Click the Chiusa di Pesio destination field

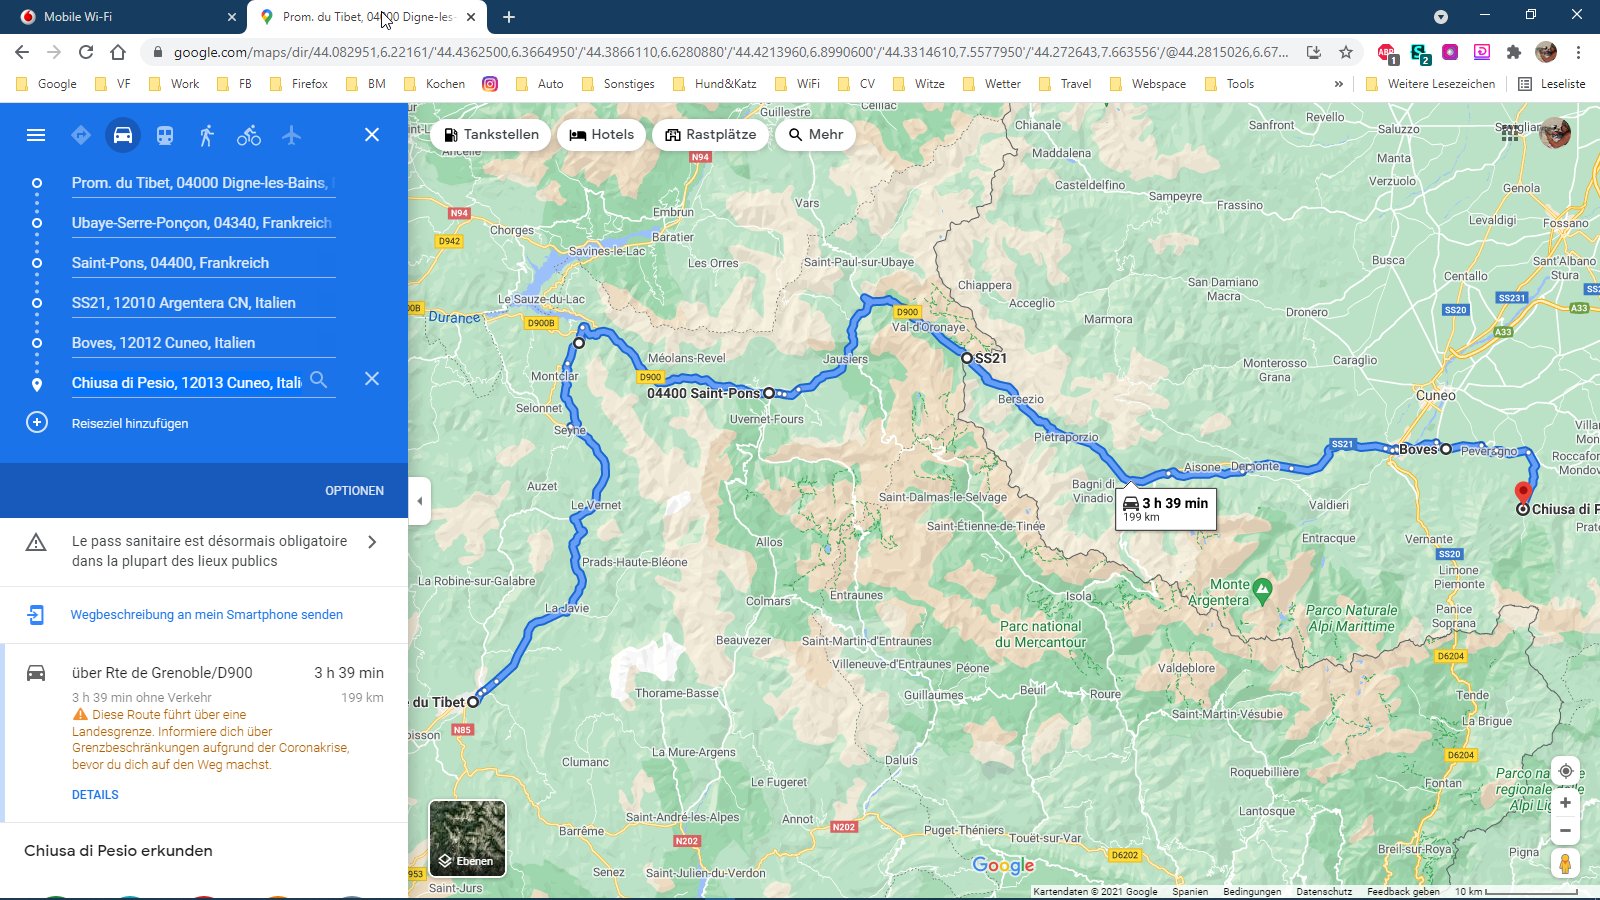[187, 383]
